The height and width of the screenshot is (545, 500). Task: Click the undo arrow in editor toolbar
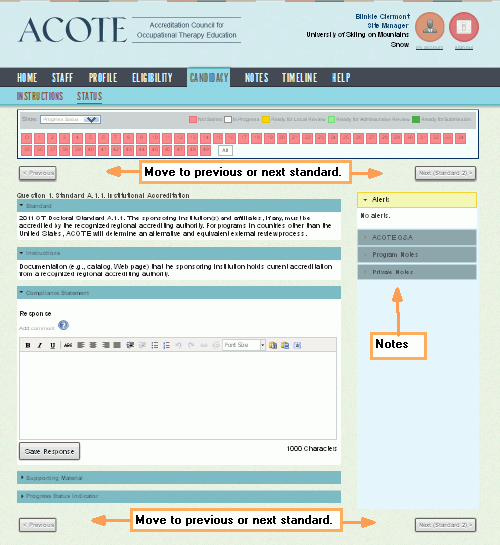(x=179, y=345)
